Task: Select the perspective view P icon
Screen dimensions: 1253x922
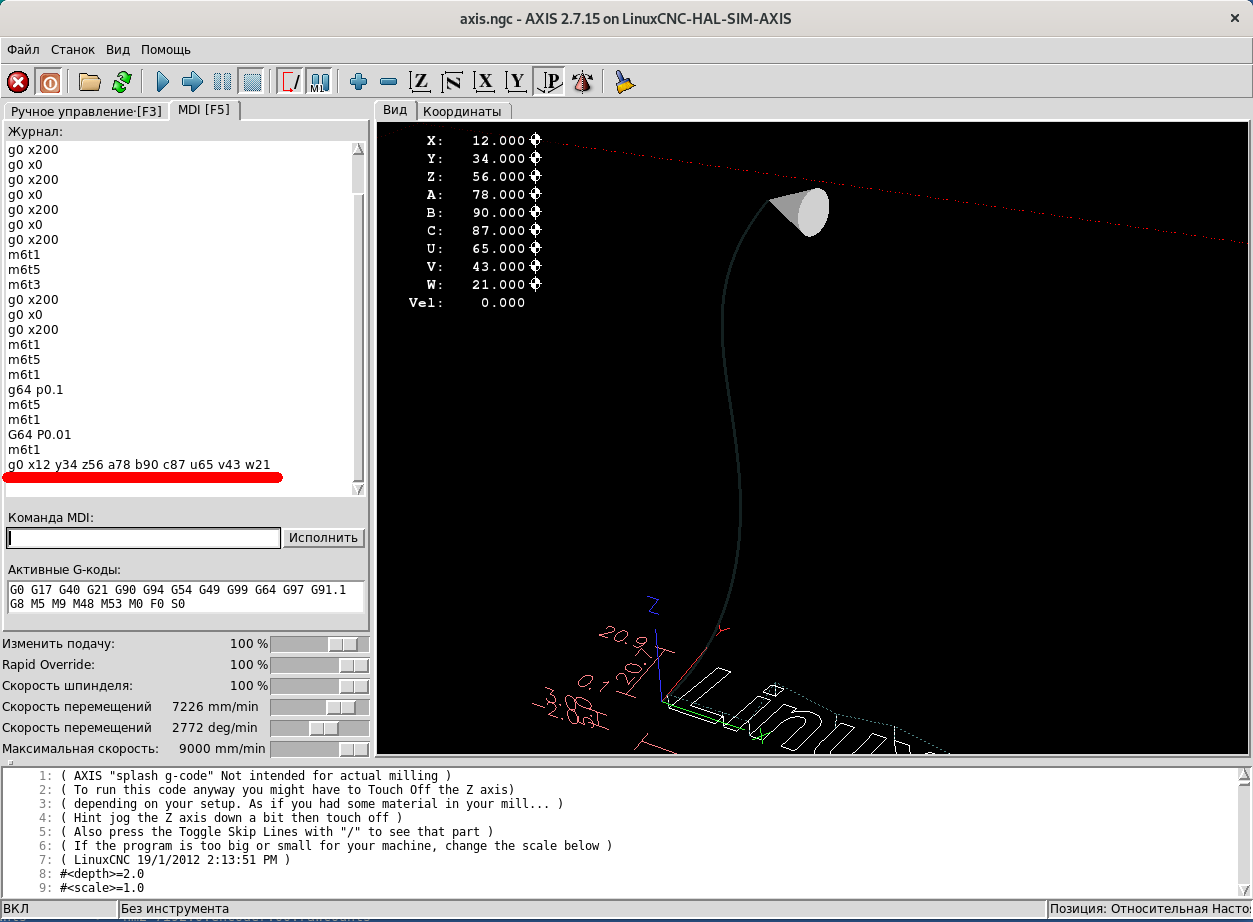Action: pos(549,82)
